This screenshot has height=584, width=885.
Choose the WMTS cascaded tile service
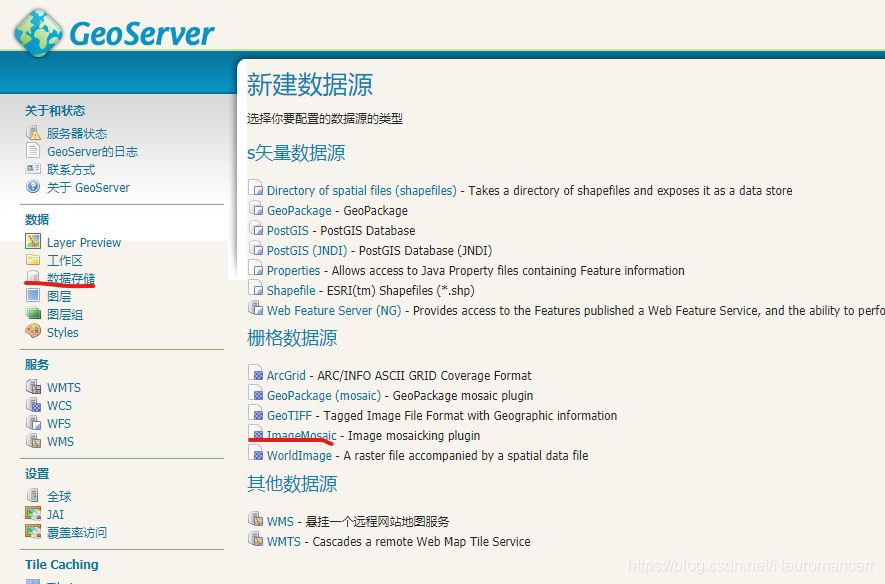click(x=284, y=542)
